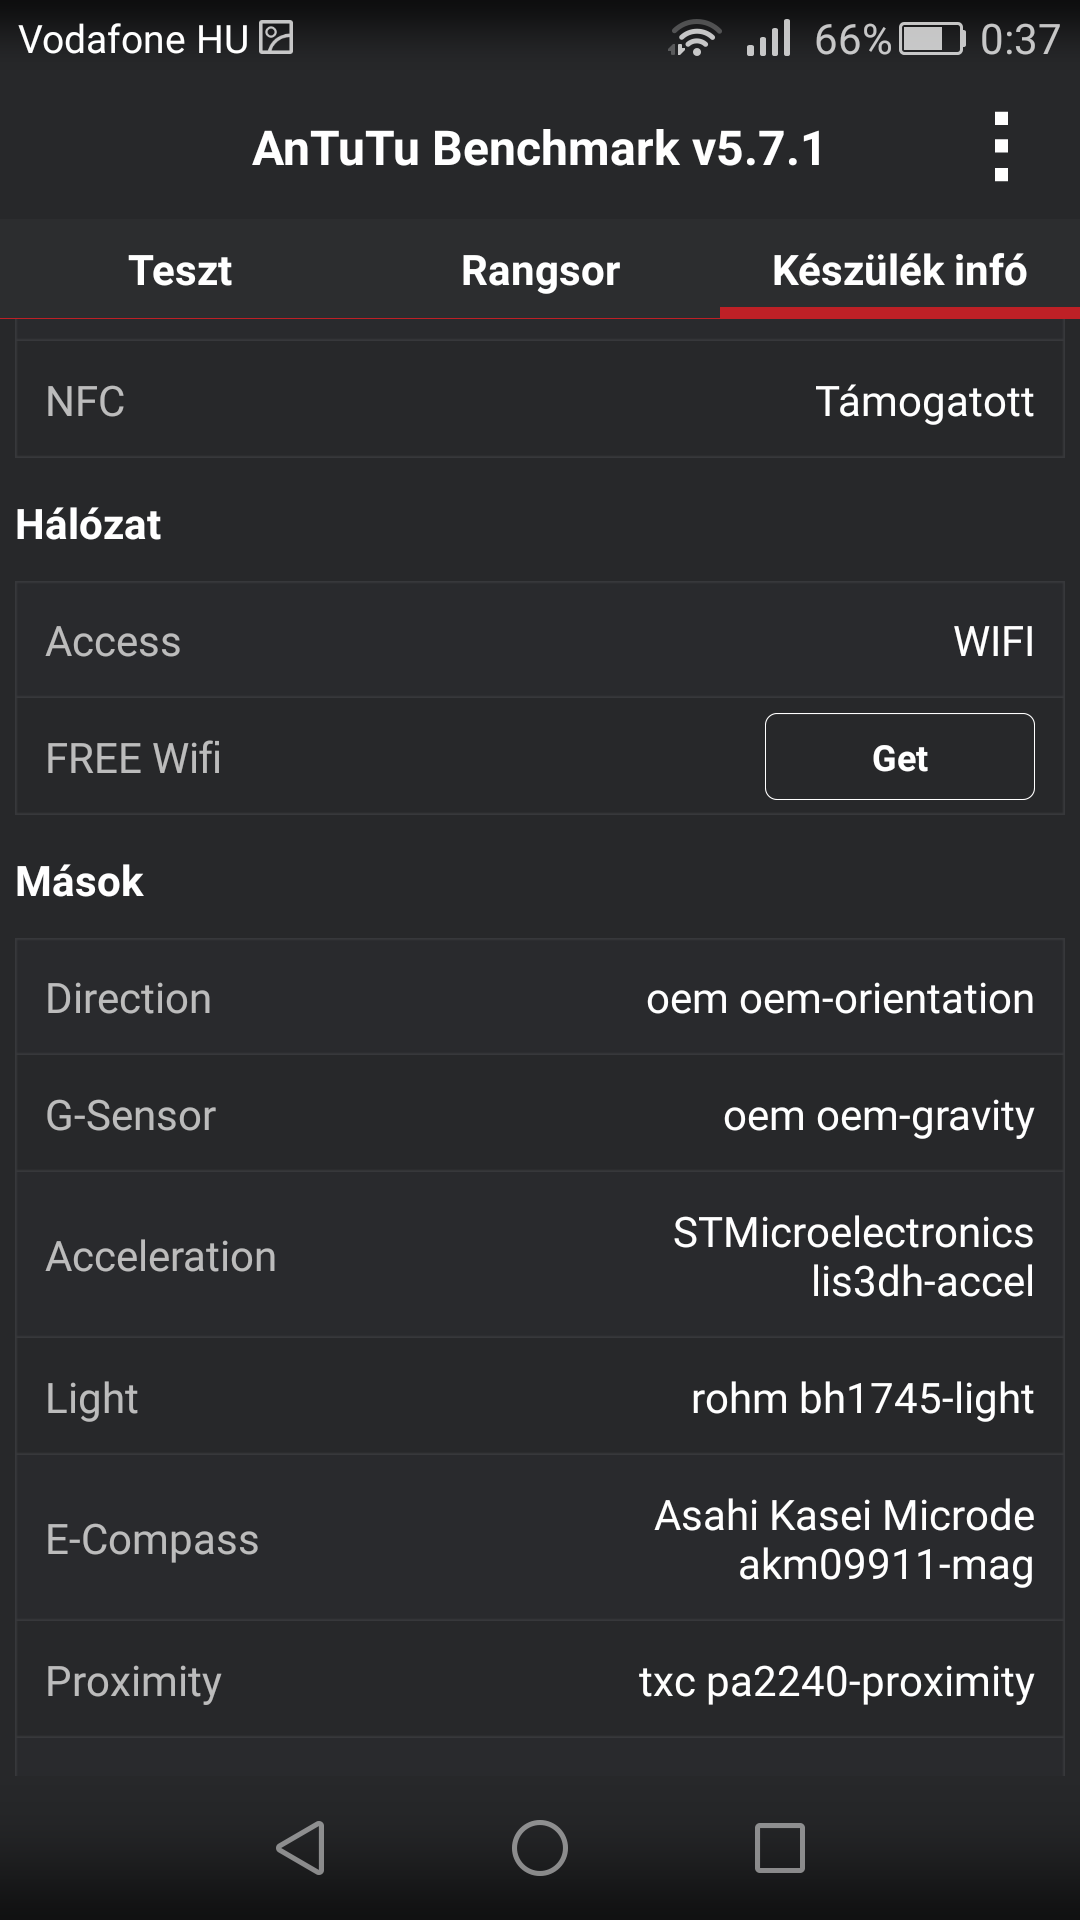Switch to the Rangsor tab
The height and width of the screenshot is (1920, 1080).
click(540, 271)
